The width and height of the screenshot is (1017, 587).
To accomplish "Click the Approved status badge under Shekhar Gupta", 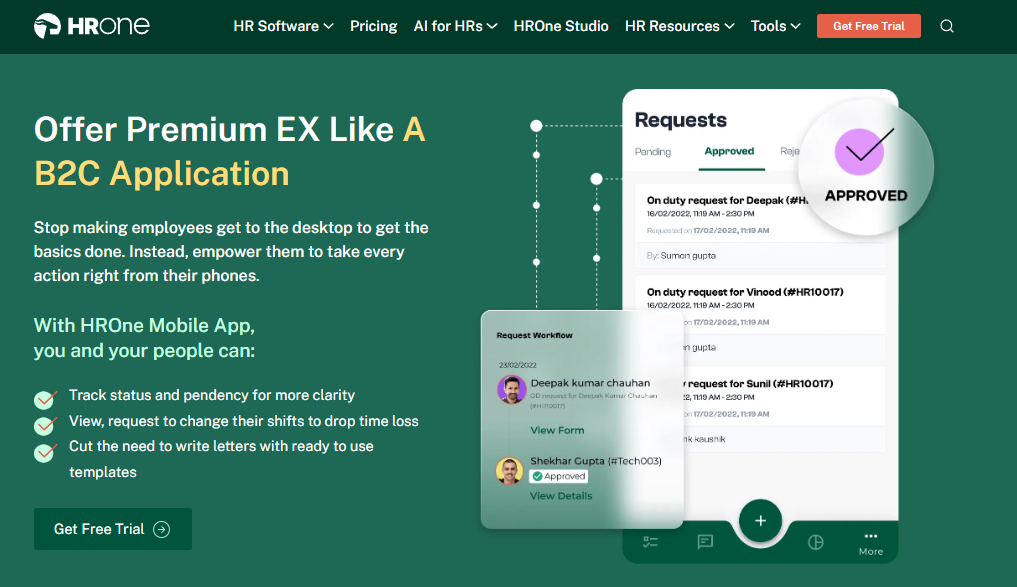I will tap(558, 476).
